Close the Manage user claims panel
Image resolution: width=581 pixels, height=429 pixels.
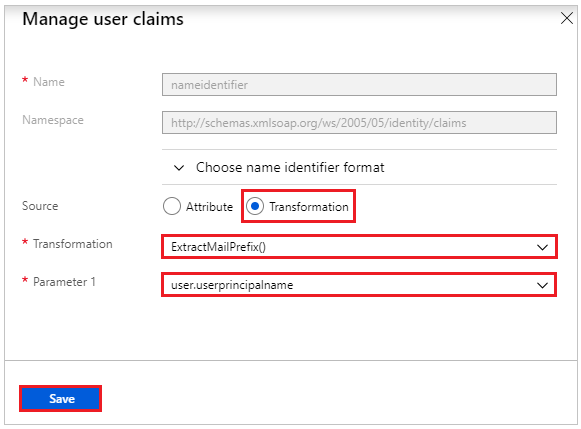point(567,18)
